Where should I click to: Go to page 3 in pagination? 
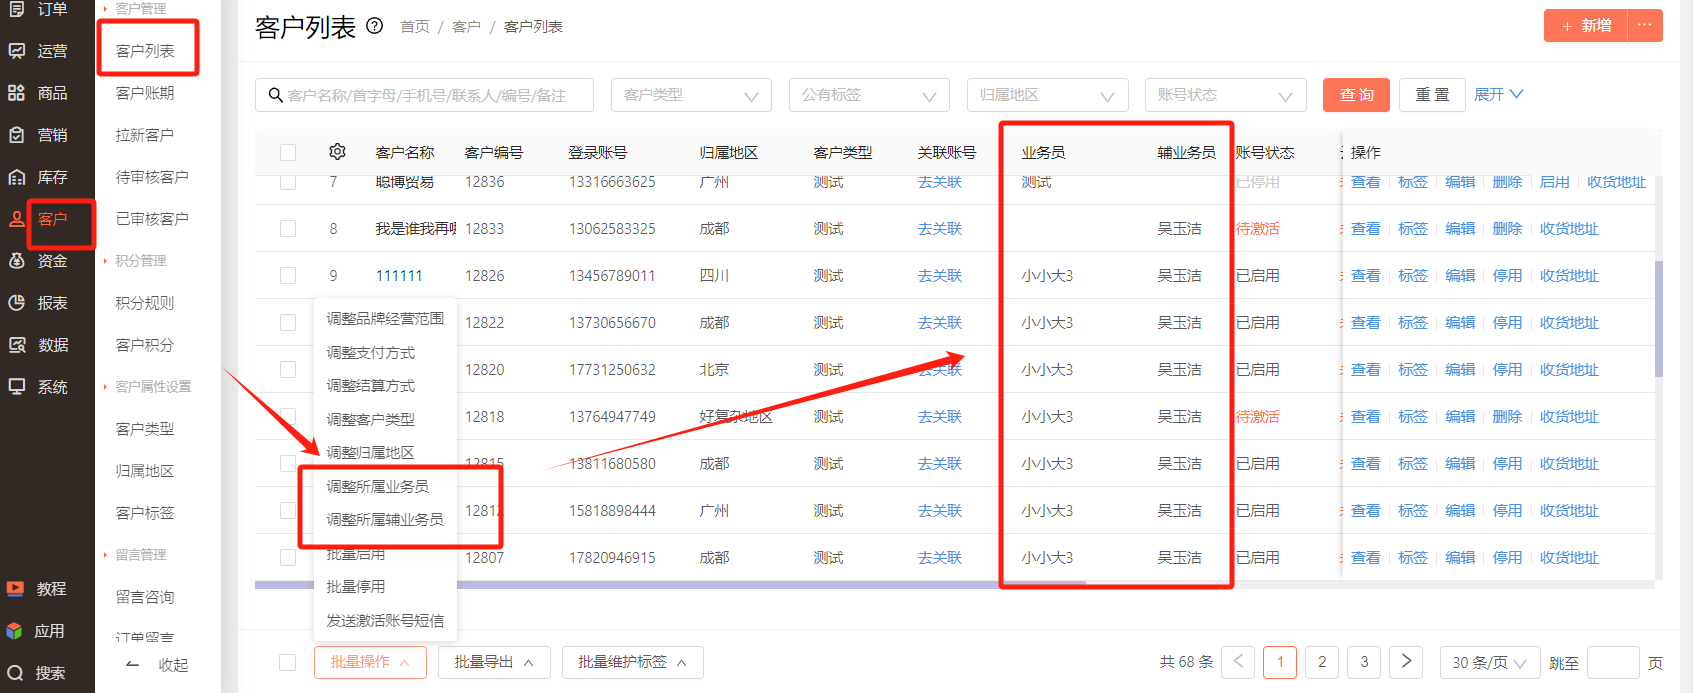(1364, 662)
